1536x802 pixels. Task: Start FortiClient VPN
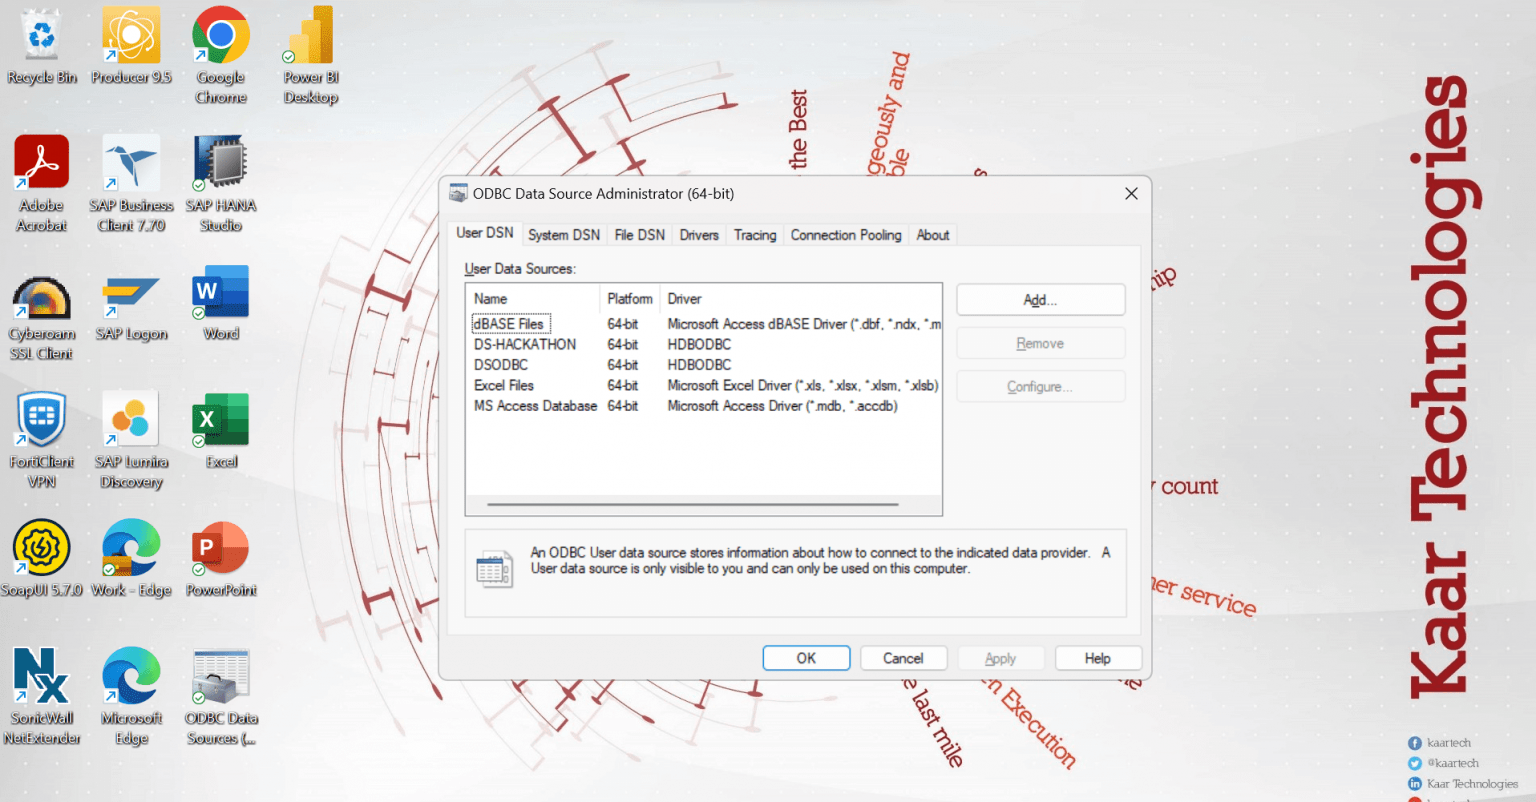pos(42,418)
